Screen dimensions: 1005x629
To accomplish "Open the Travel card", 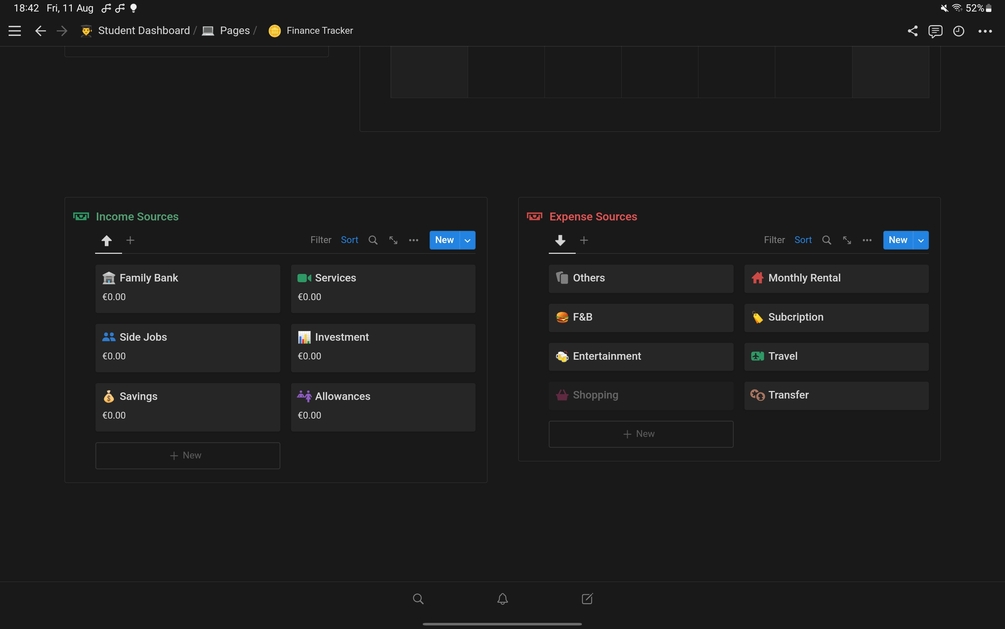I will click(836, 356).
